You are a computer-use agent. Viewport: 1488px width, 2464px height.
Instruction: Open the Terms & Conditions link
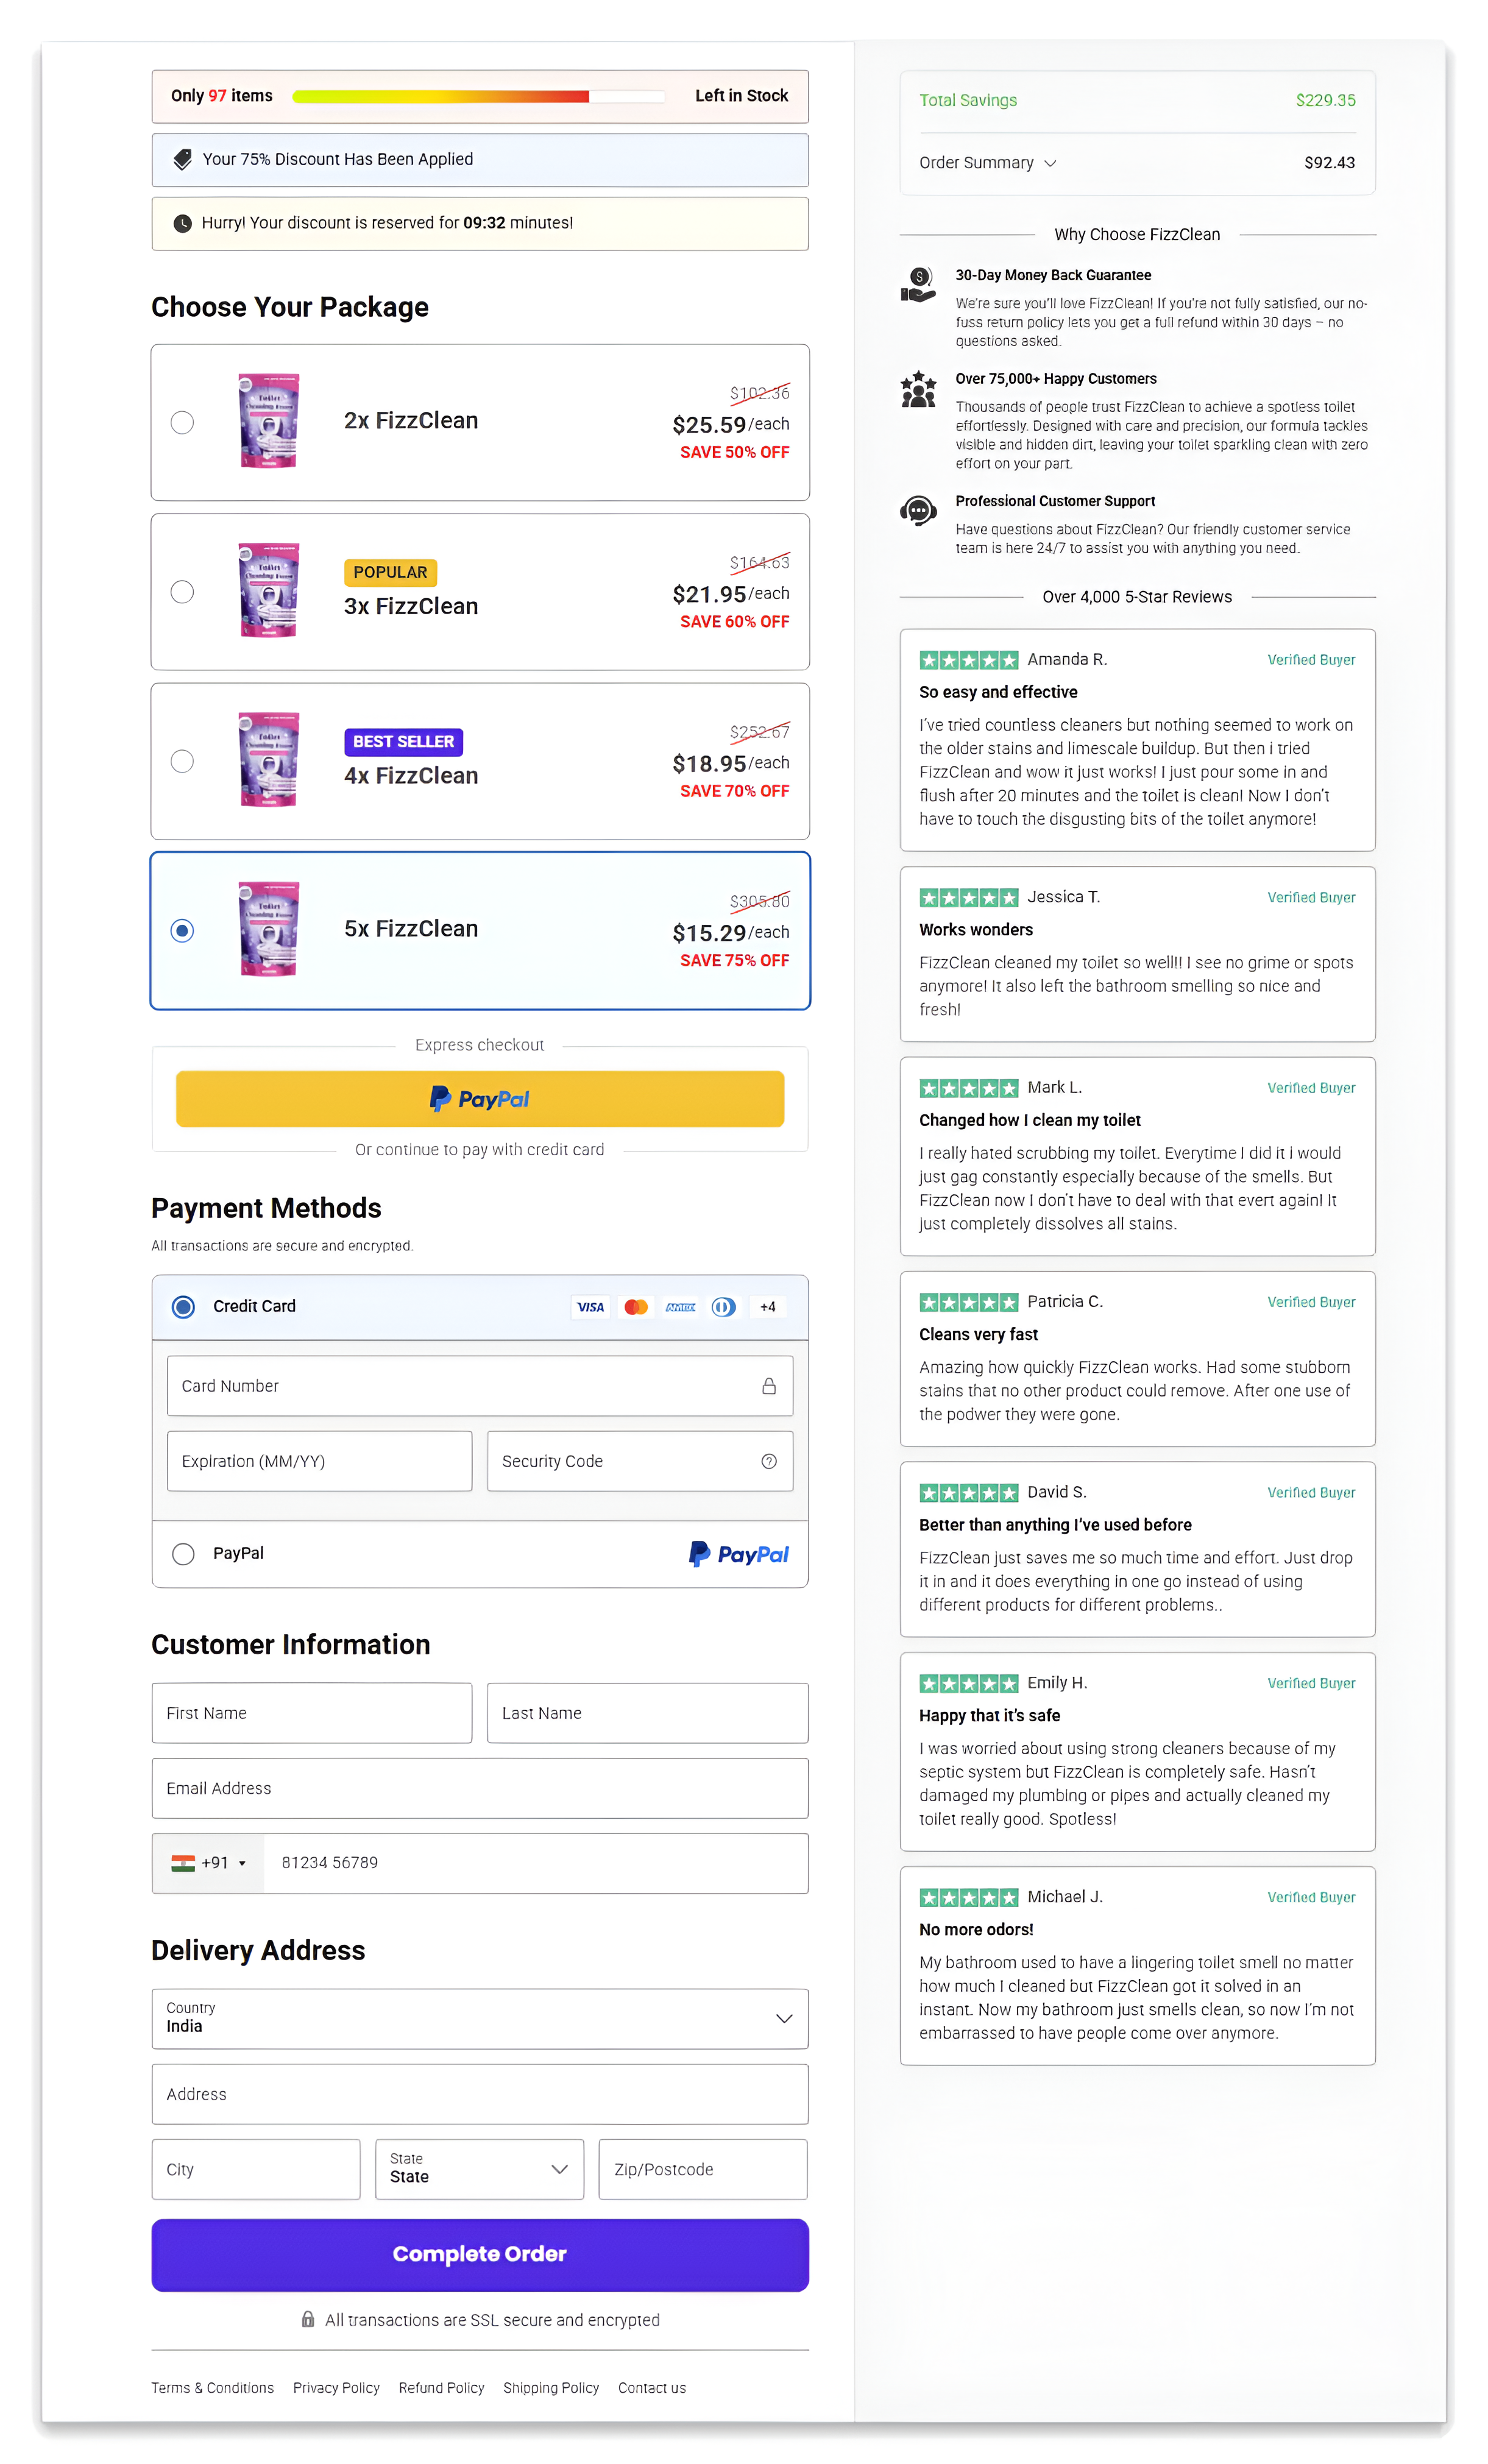point(212,2387)
